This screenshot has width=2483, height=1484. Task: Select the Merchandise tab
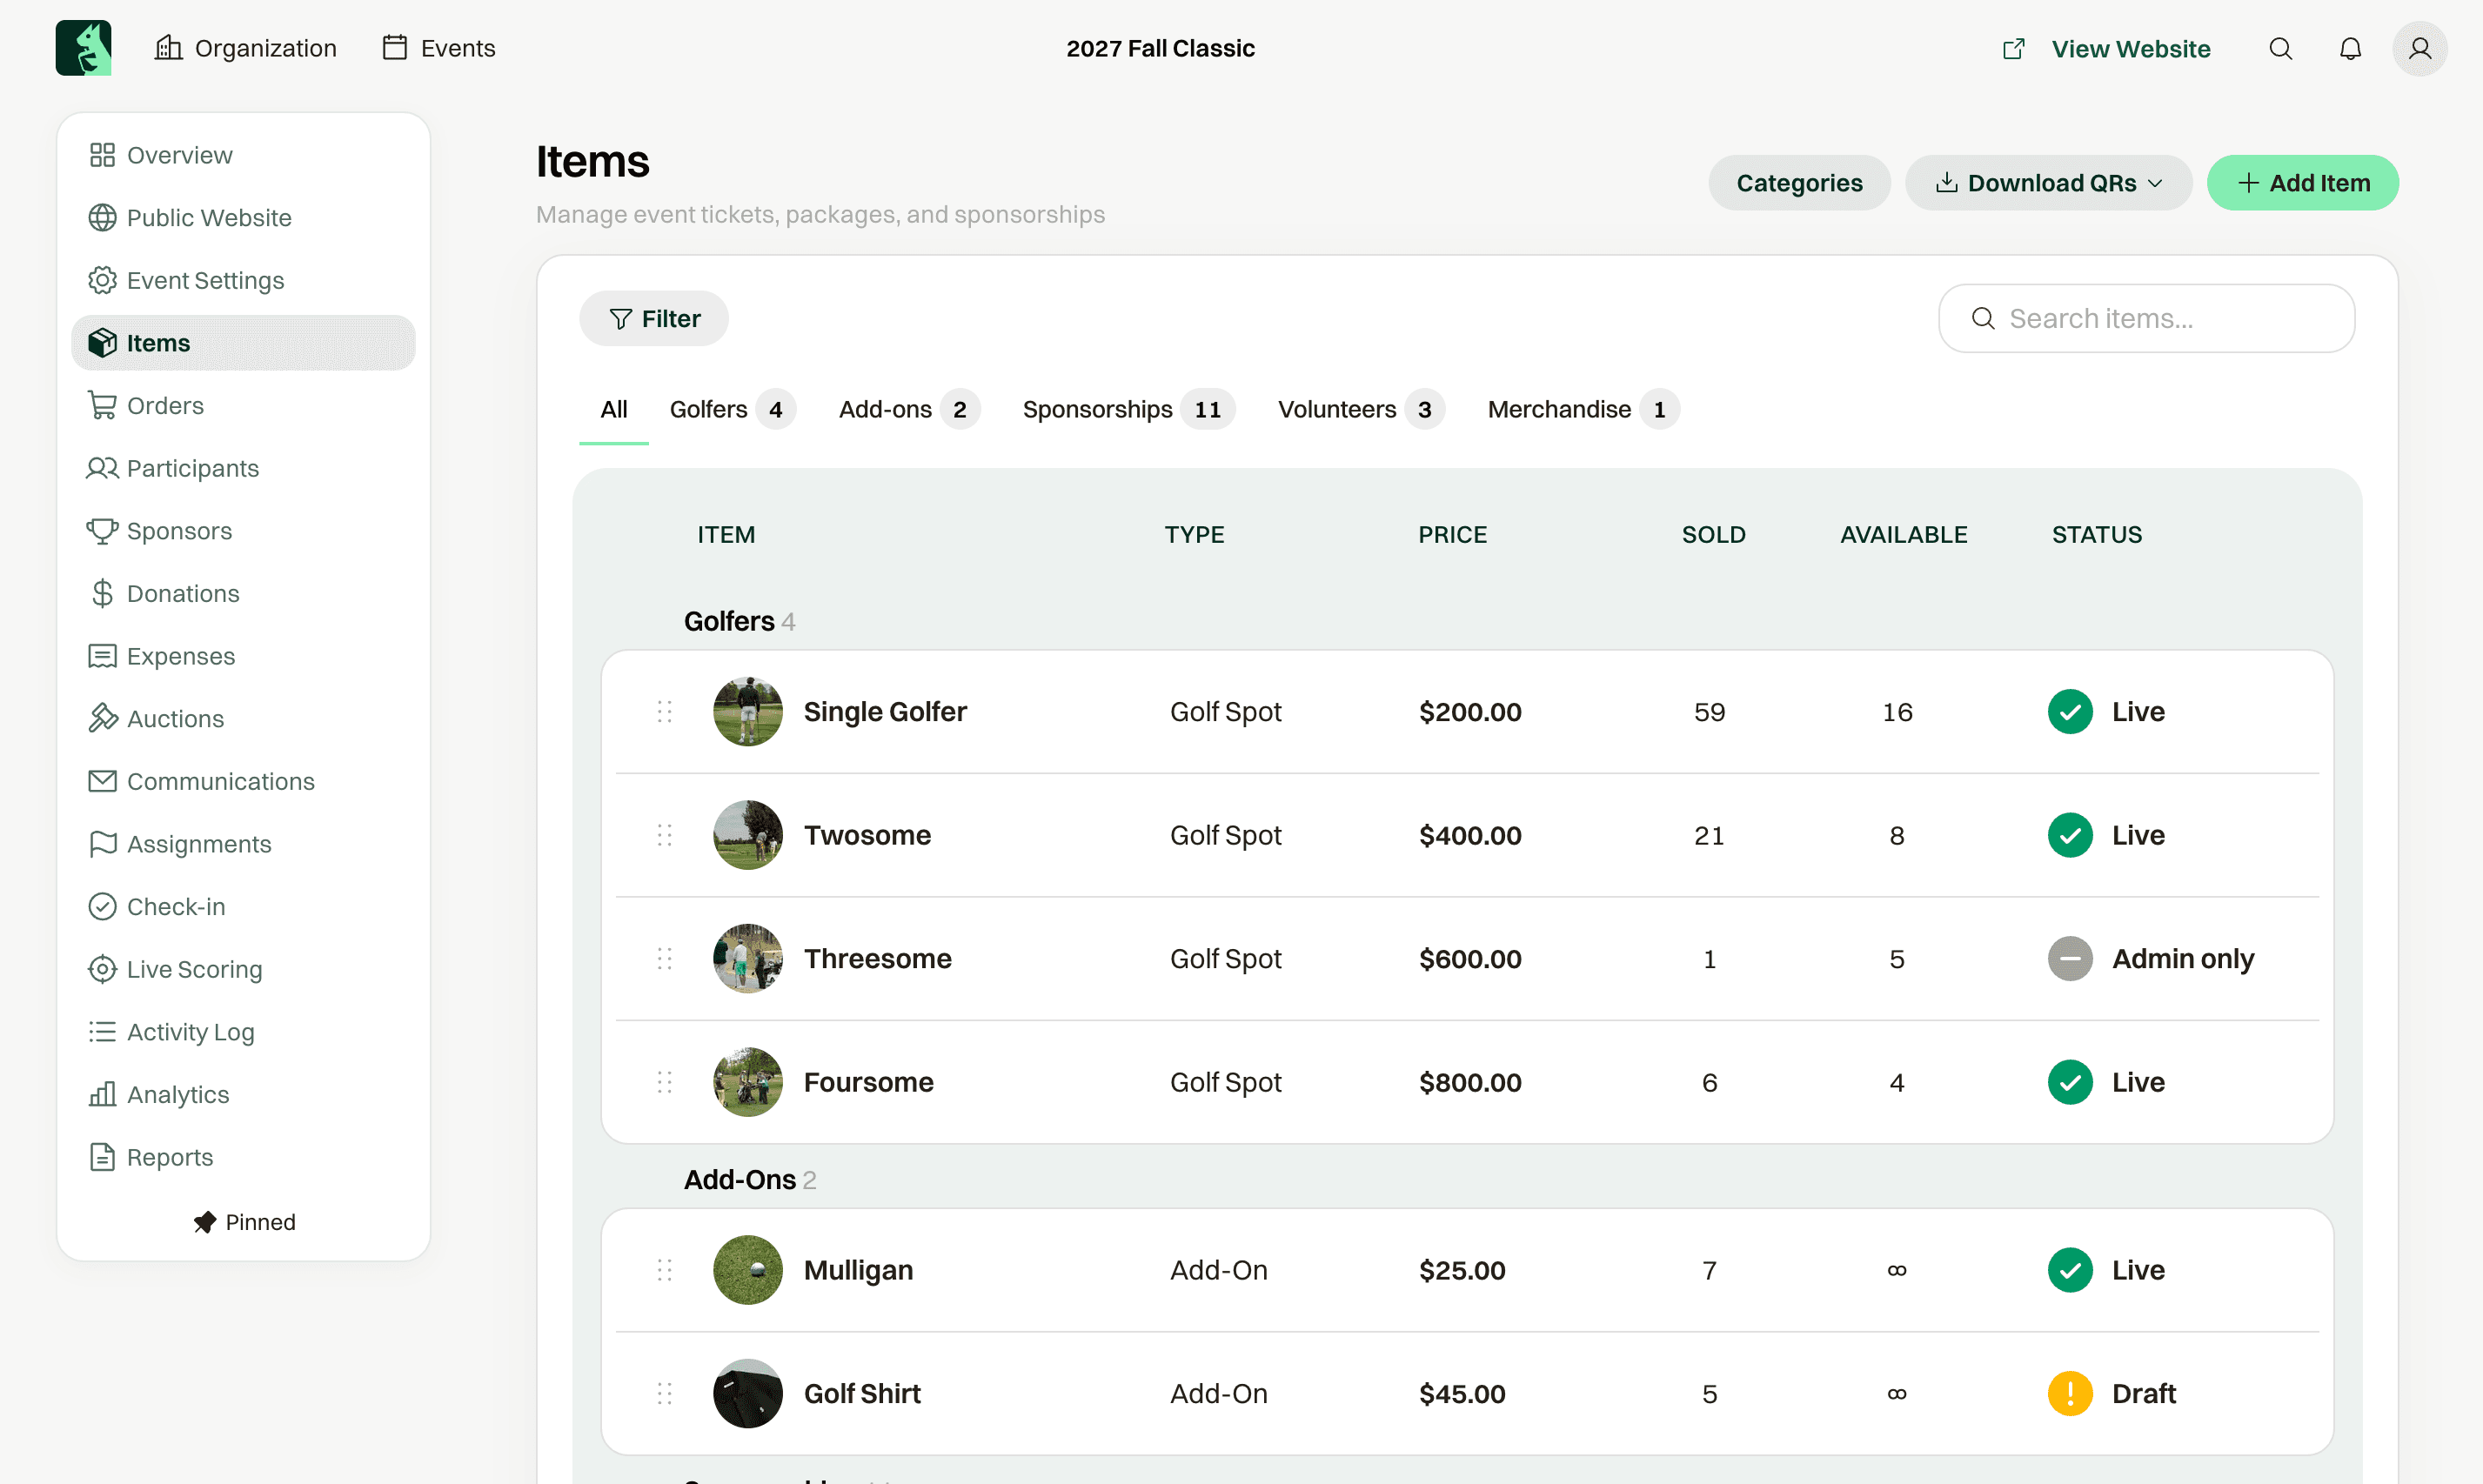click(x=1583, y=409)
